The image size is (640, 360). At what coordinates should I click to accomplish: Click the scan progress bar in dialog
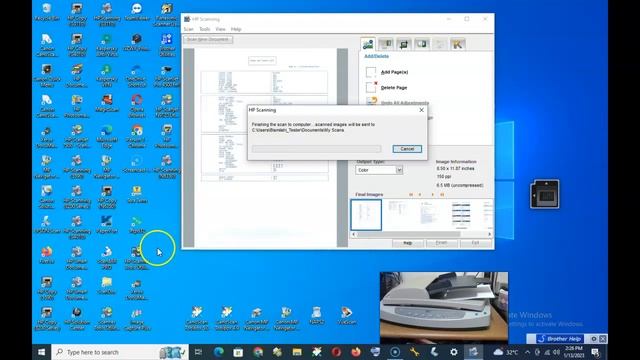316,149
